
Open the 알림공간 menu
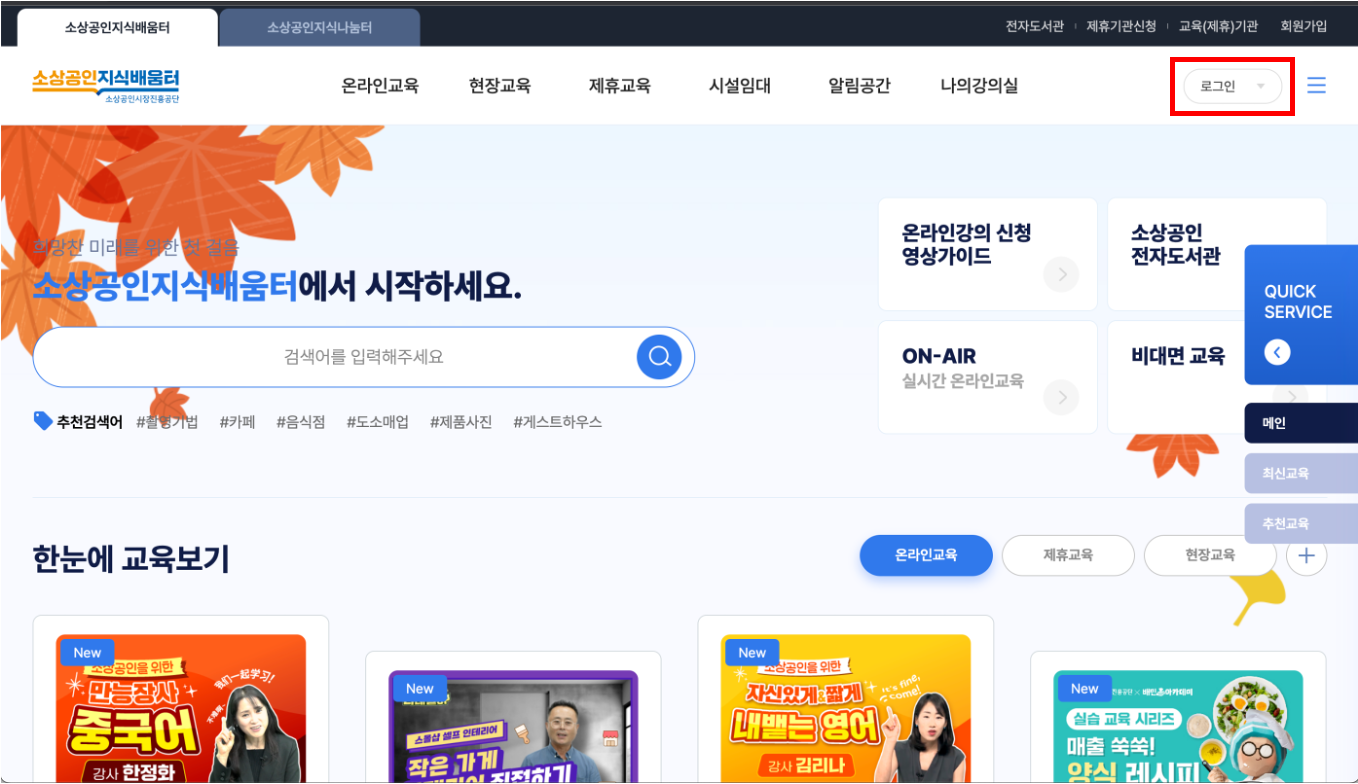pos(860,86)
